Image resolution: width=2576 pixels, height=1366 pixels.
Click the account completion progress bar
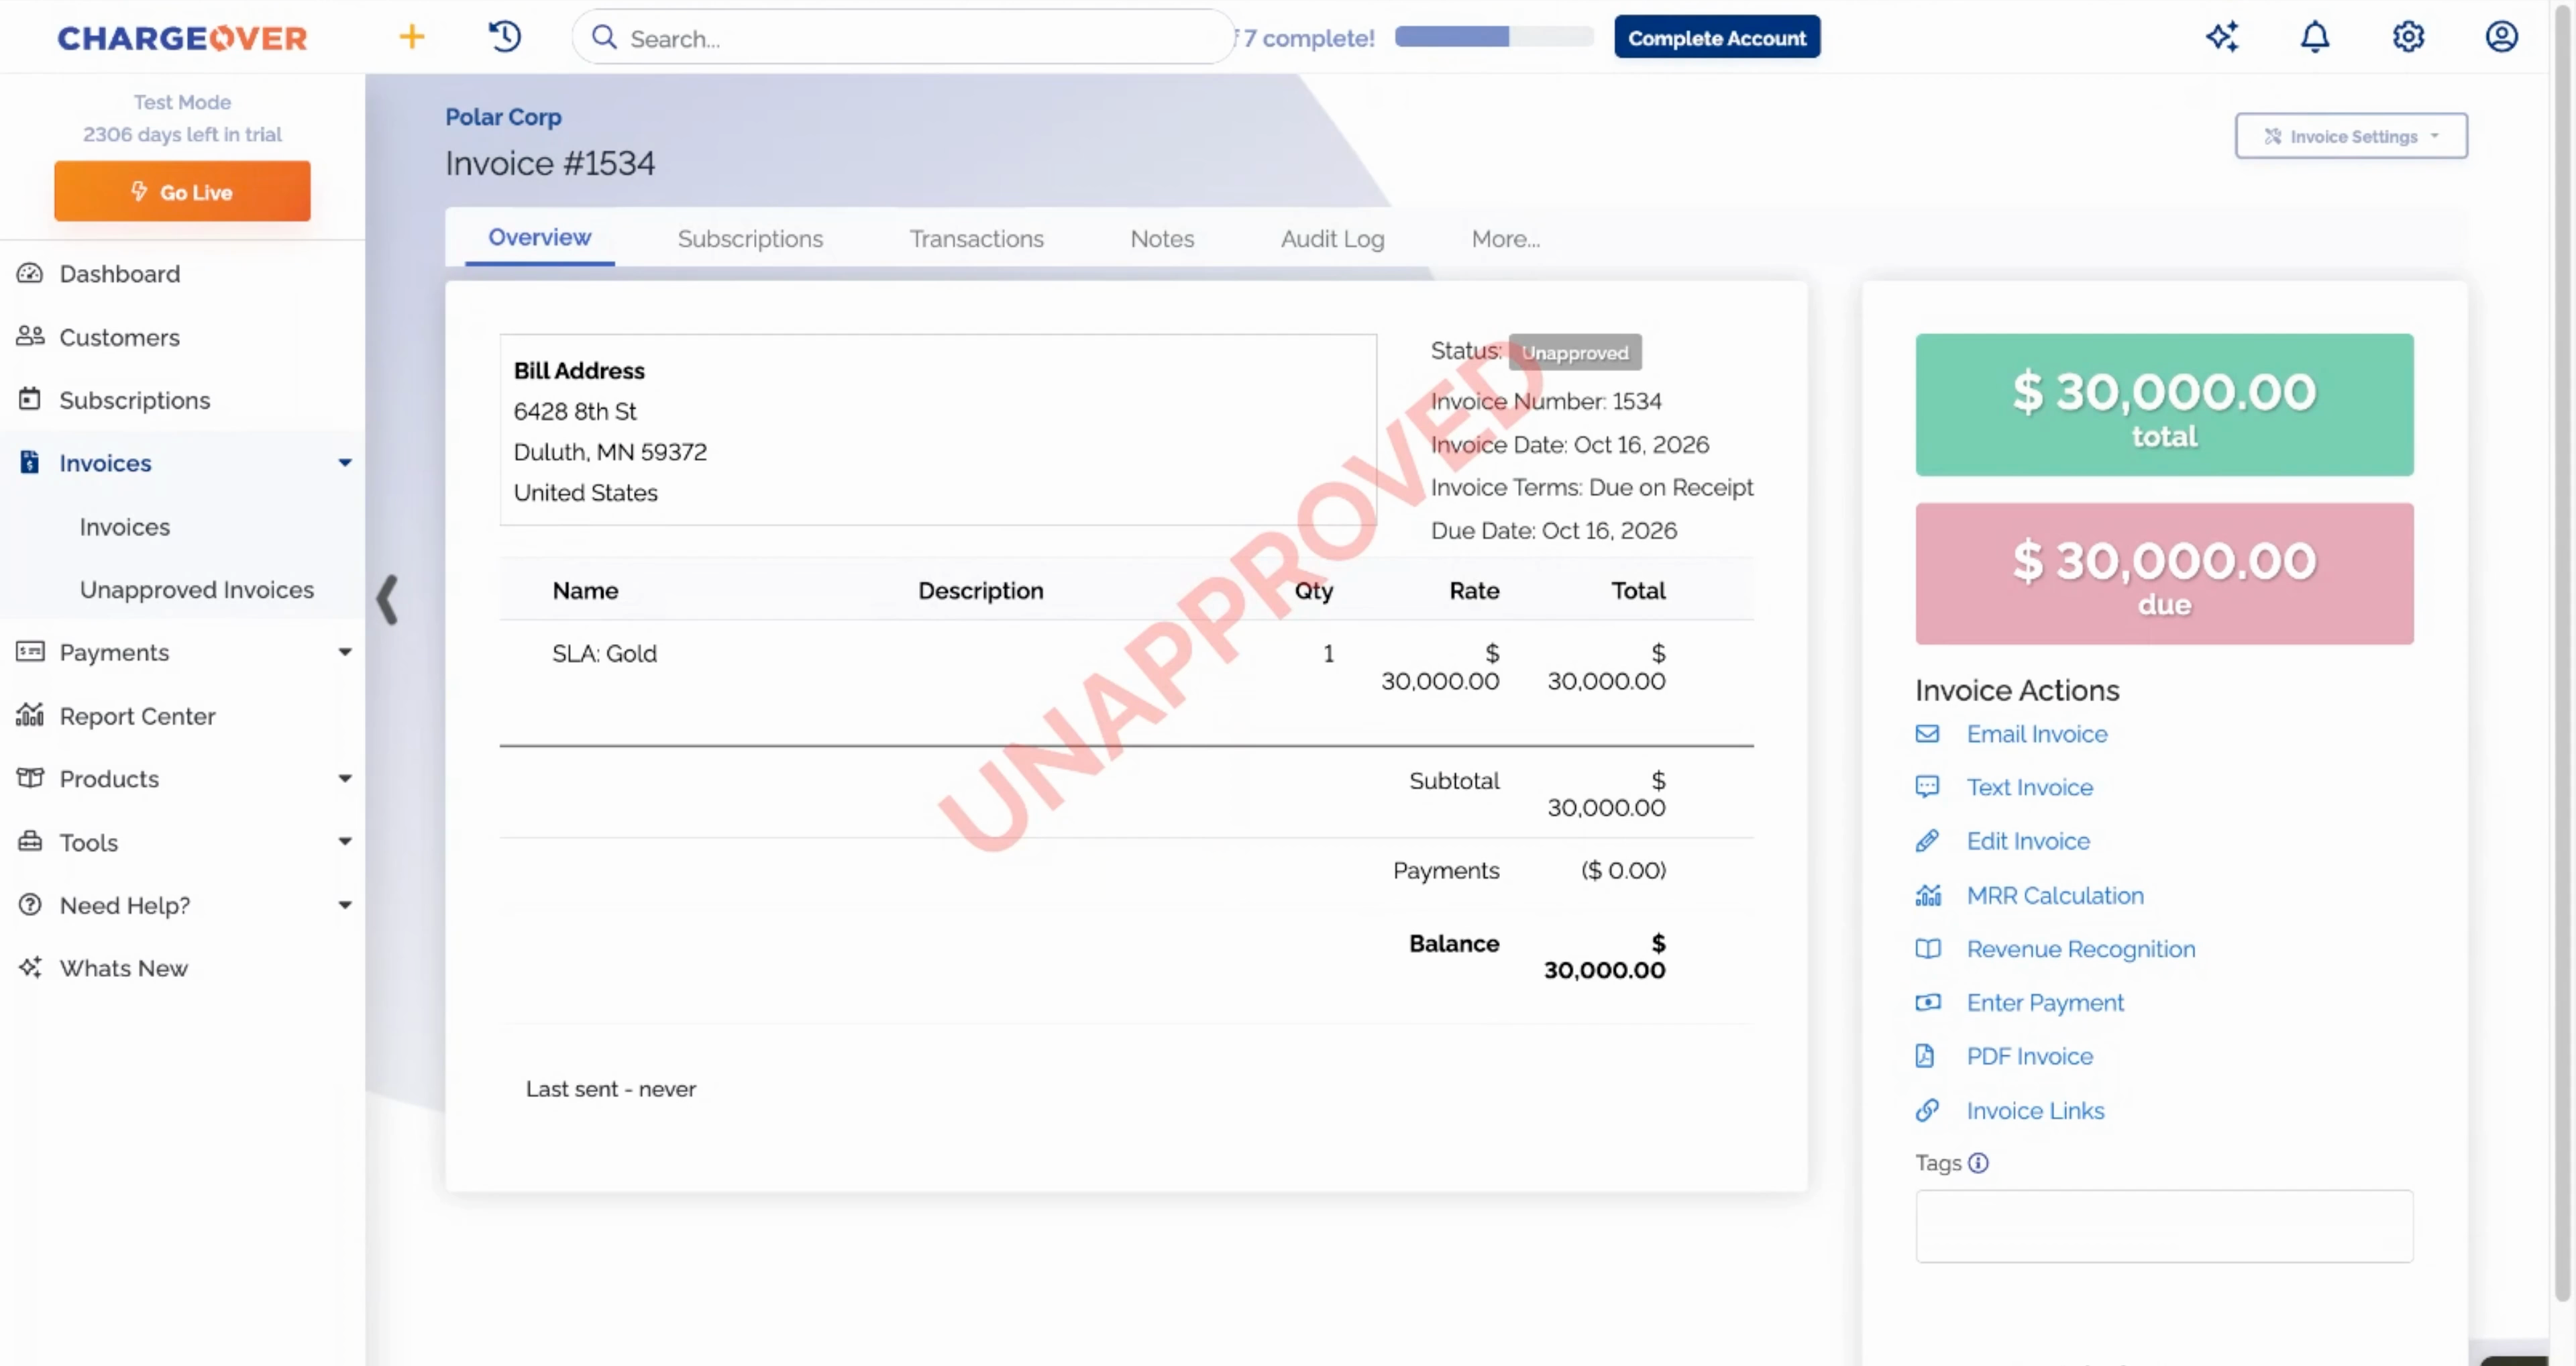click(x=1494, y=37)
